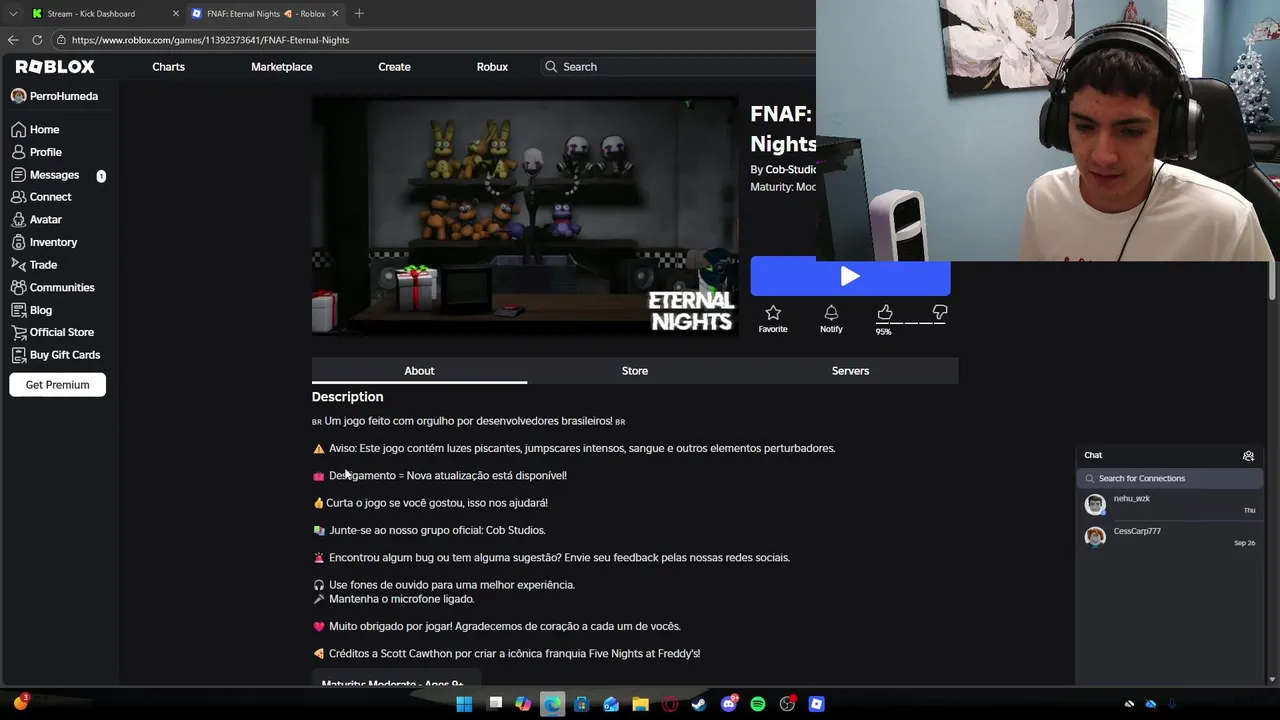Viewport: 1280px width, 720px height.
Task: Close the Stream - Kick Dashboard tab
Action: coord(176,13)
